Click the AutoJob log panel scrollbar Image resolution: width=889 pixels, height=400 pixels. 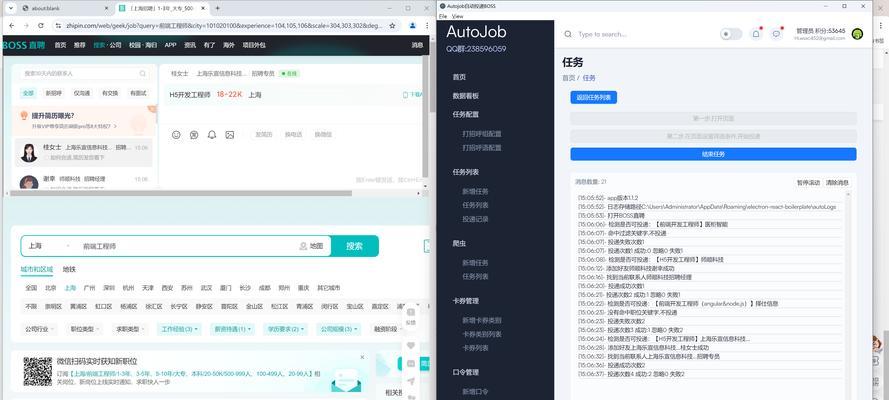[848, 295]
